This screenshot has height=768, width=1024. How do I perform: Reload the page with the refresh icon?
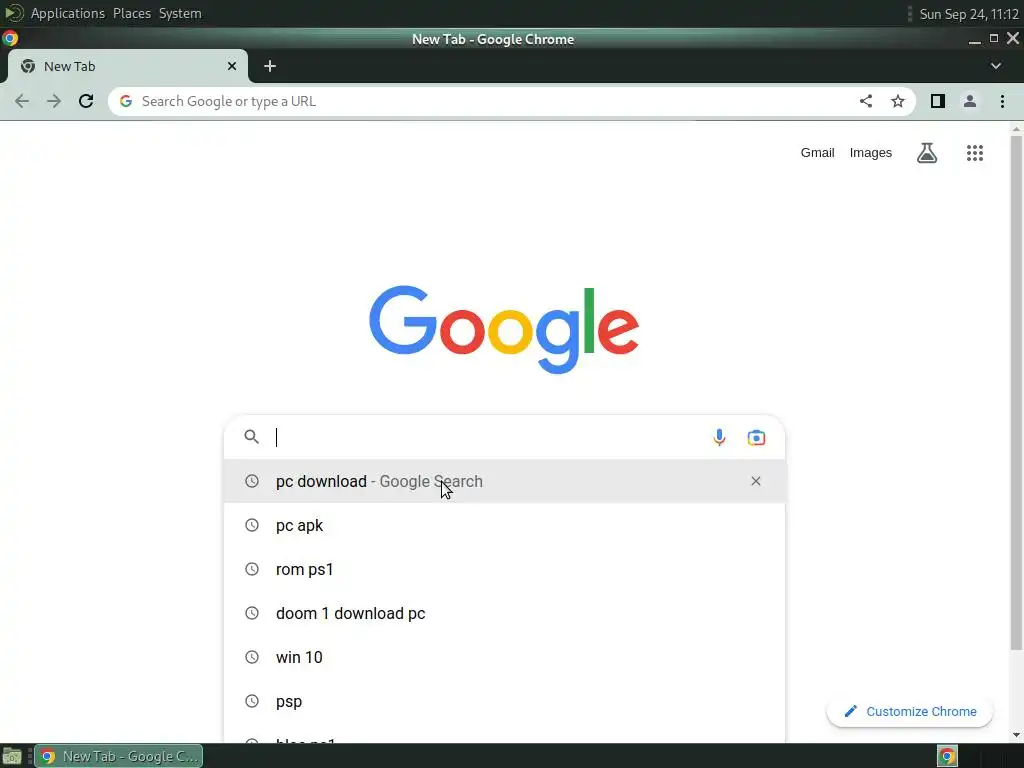[x=86, y=101]
